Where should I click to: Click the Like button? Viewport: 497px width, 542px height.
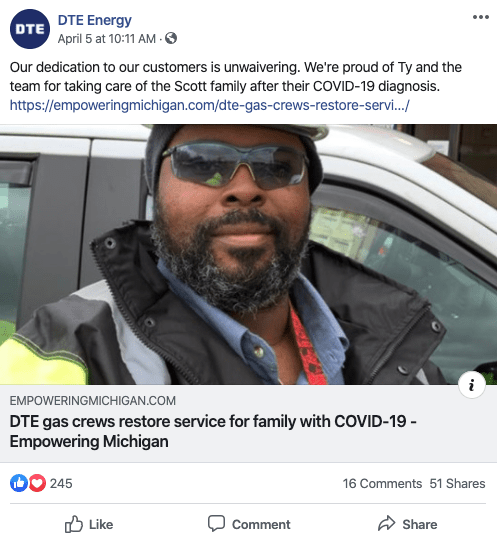click(89, 524)
